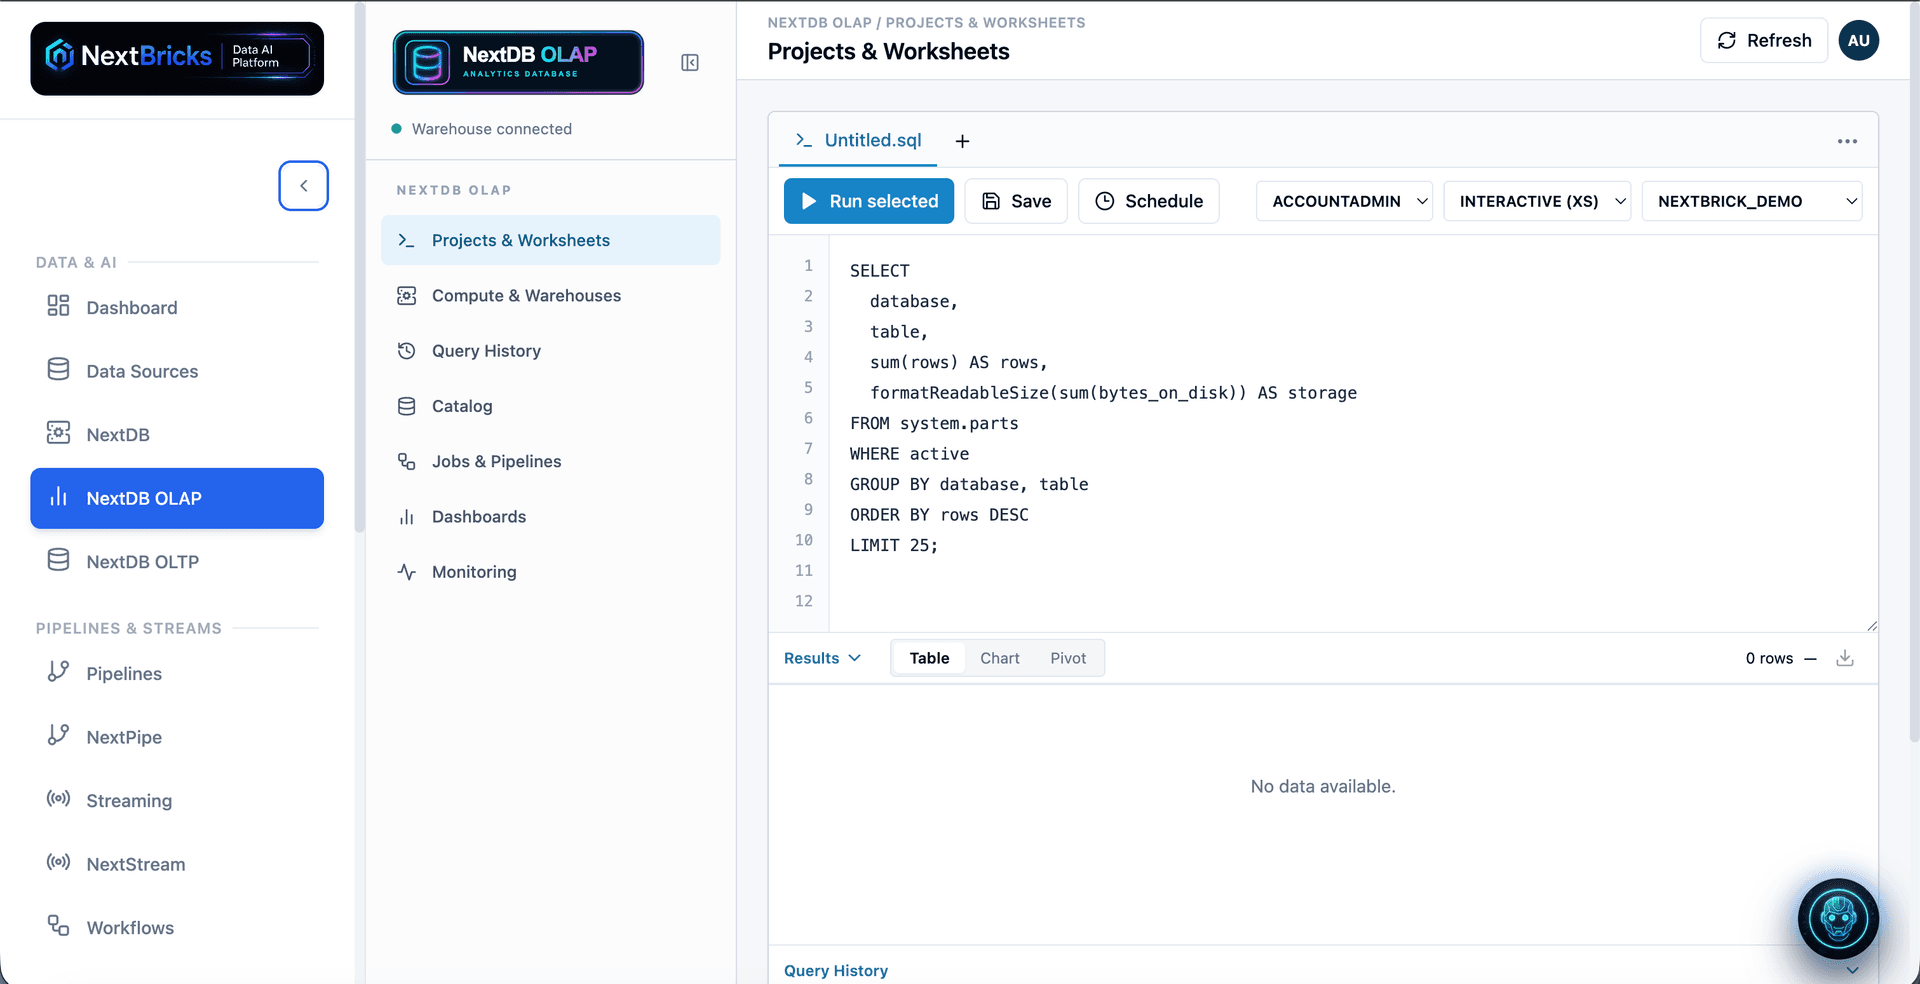Viewport: 1920px width, 984px height.
Task: Click the Warehouse connected status
Action: 482,129
